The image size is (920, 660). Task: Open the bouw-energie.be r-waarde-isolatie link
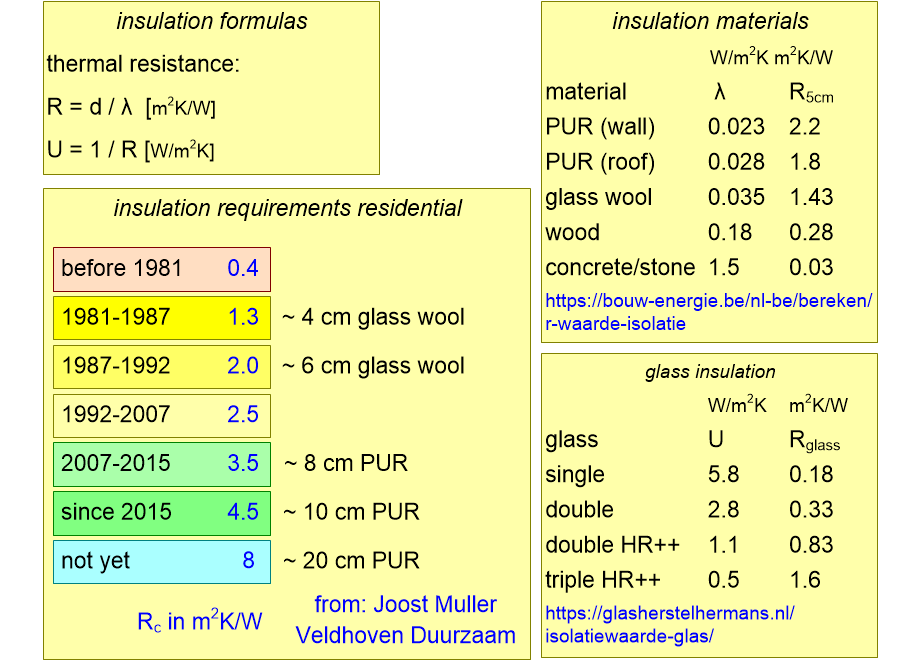click(708, 312)
